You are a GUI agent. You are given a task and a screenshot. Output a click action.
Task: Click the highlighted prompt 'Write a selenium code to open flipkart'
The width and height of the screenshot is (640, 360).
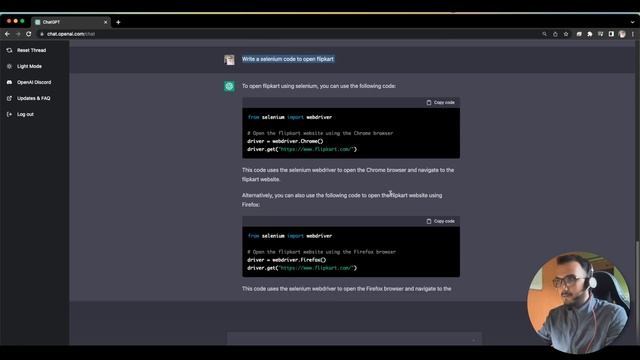pos(288,59)
